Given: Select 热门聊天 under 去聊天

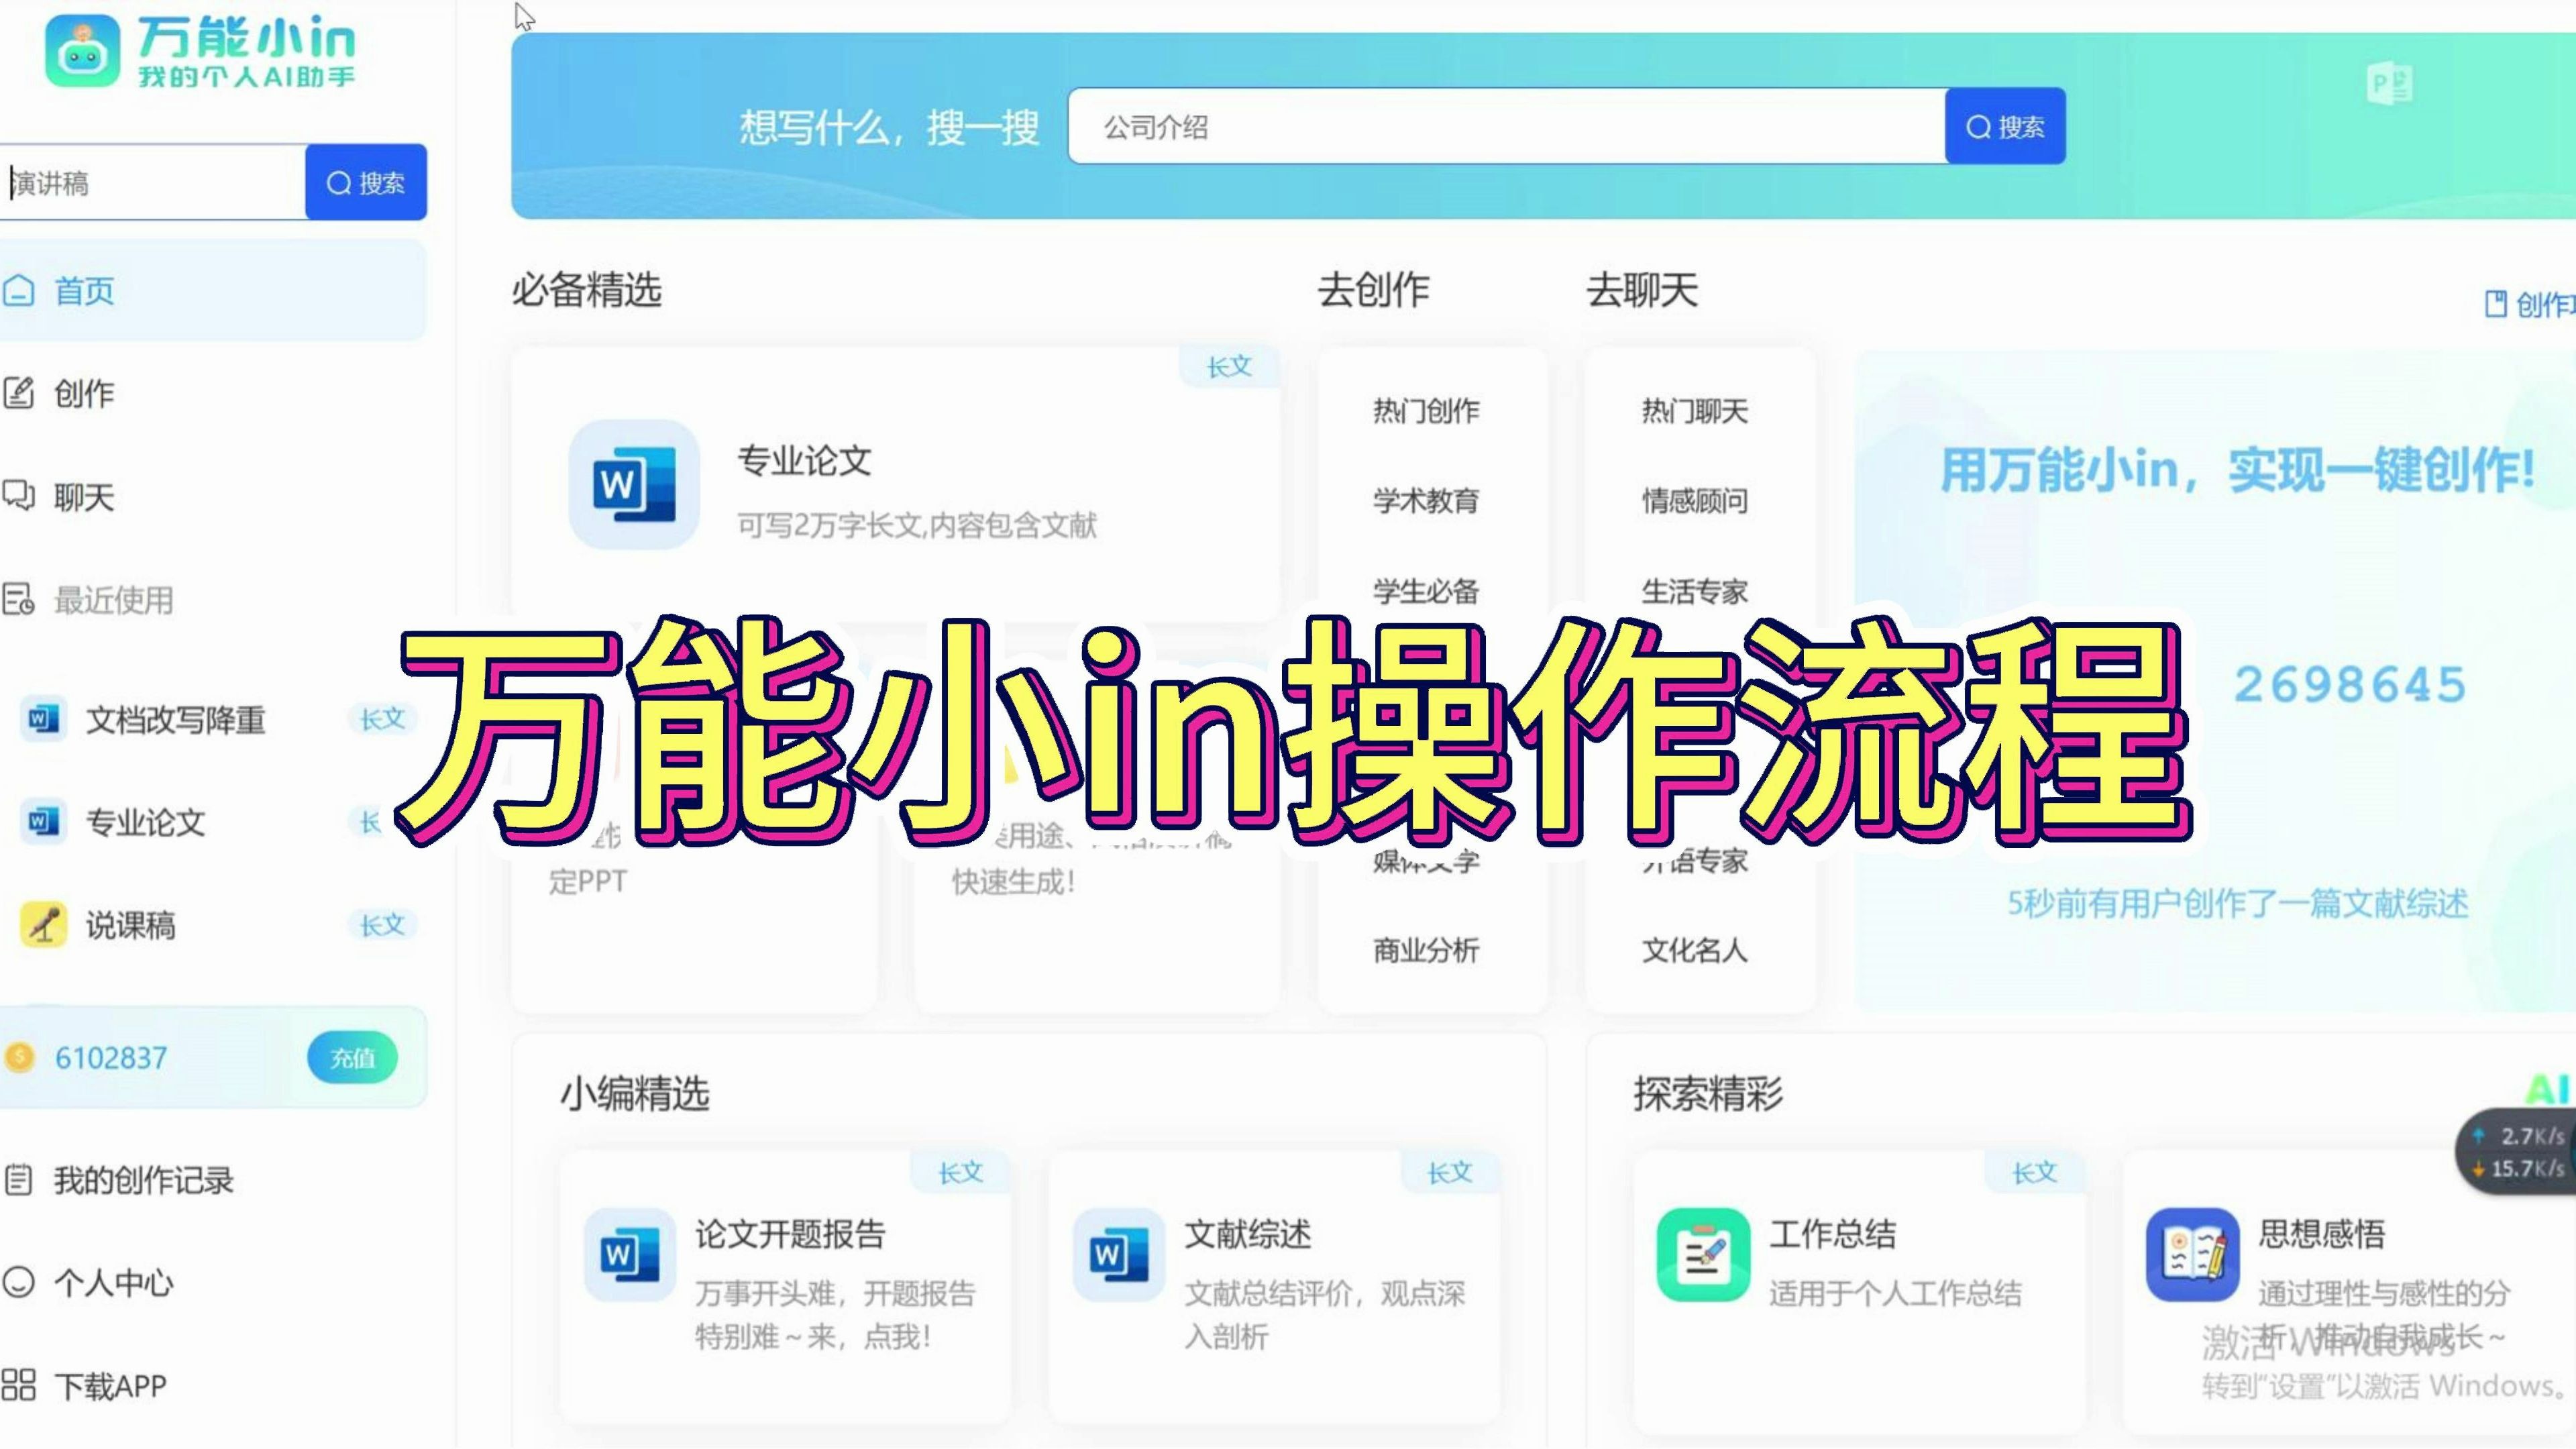Looking at the screenshot, I should pyautogui.click(x=1694, y=411).
